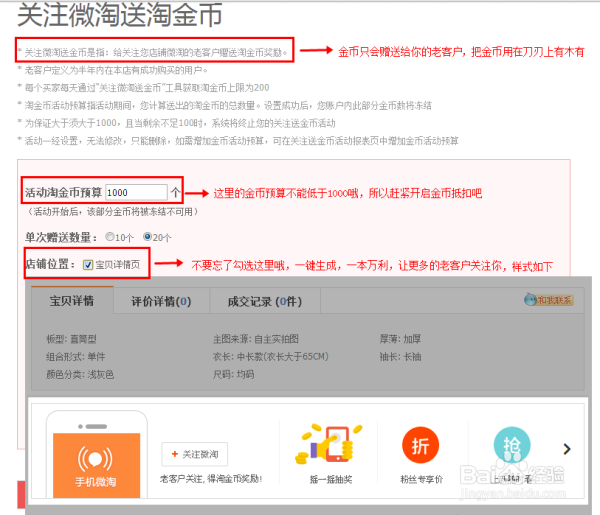The height and width of the screenshot is (515, 600).
Task: Open the 评价详情(0) tab
Action: click(x=161, y=301)
